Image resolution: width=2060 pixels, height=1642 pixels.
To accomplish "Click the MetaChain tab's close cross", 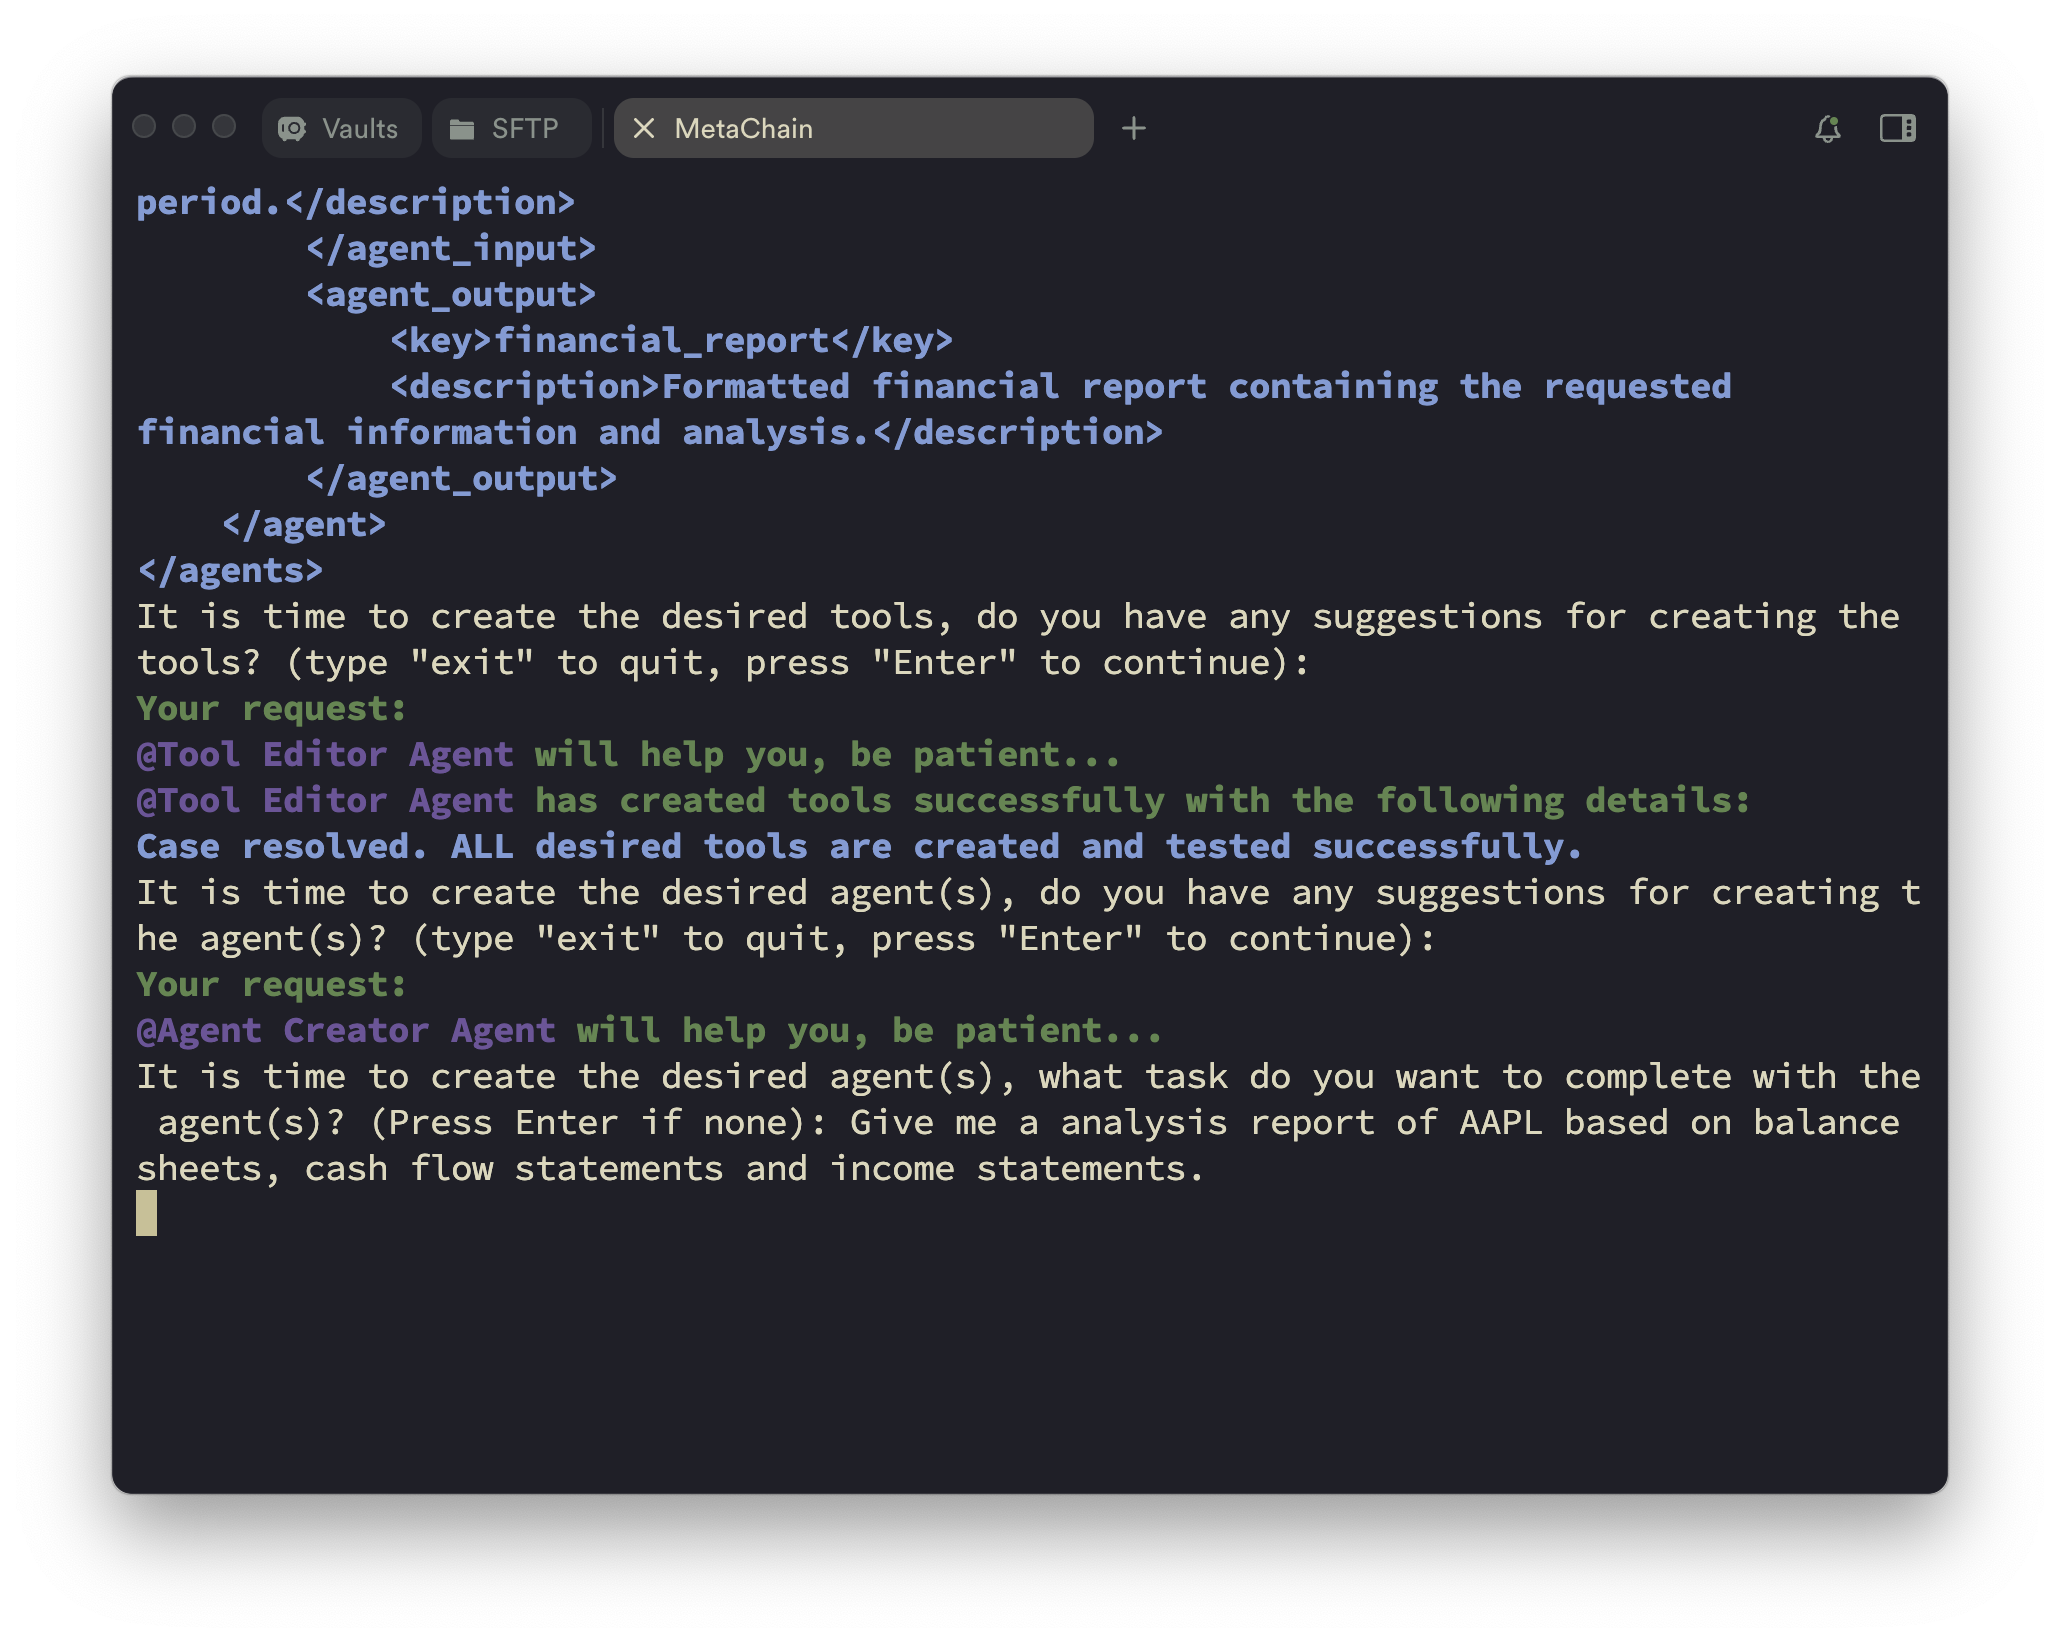I will (x=646, y=128).
